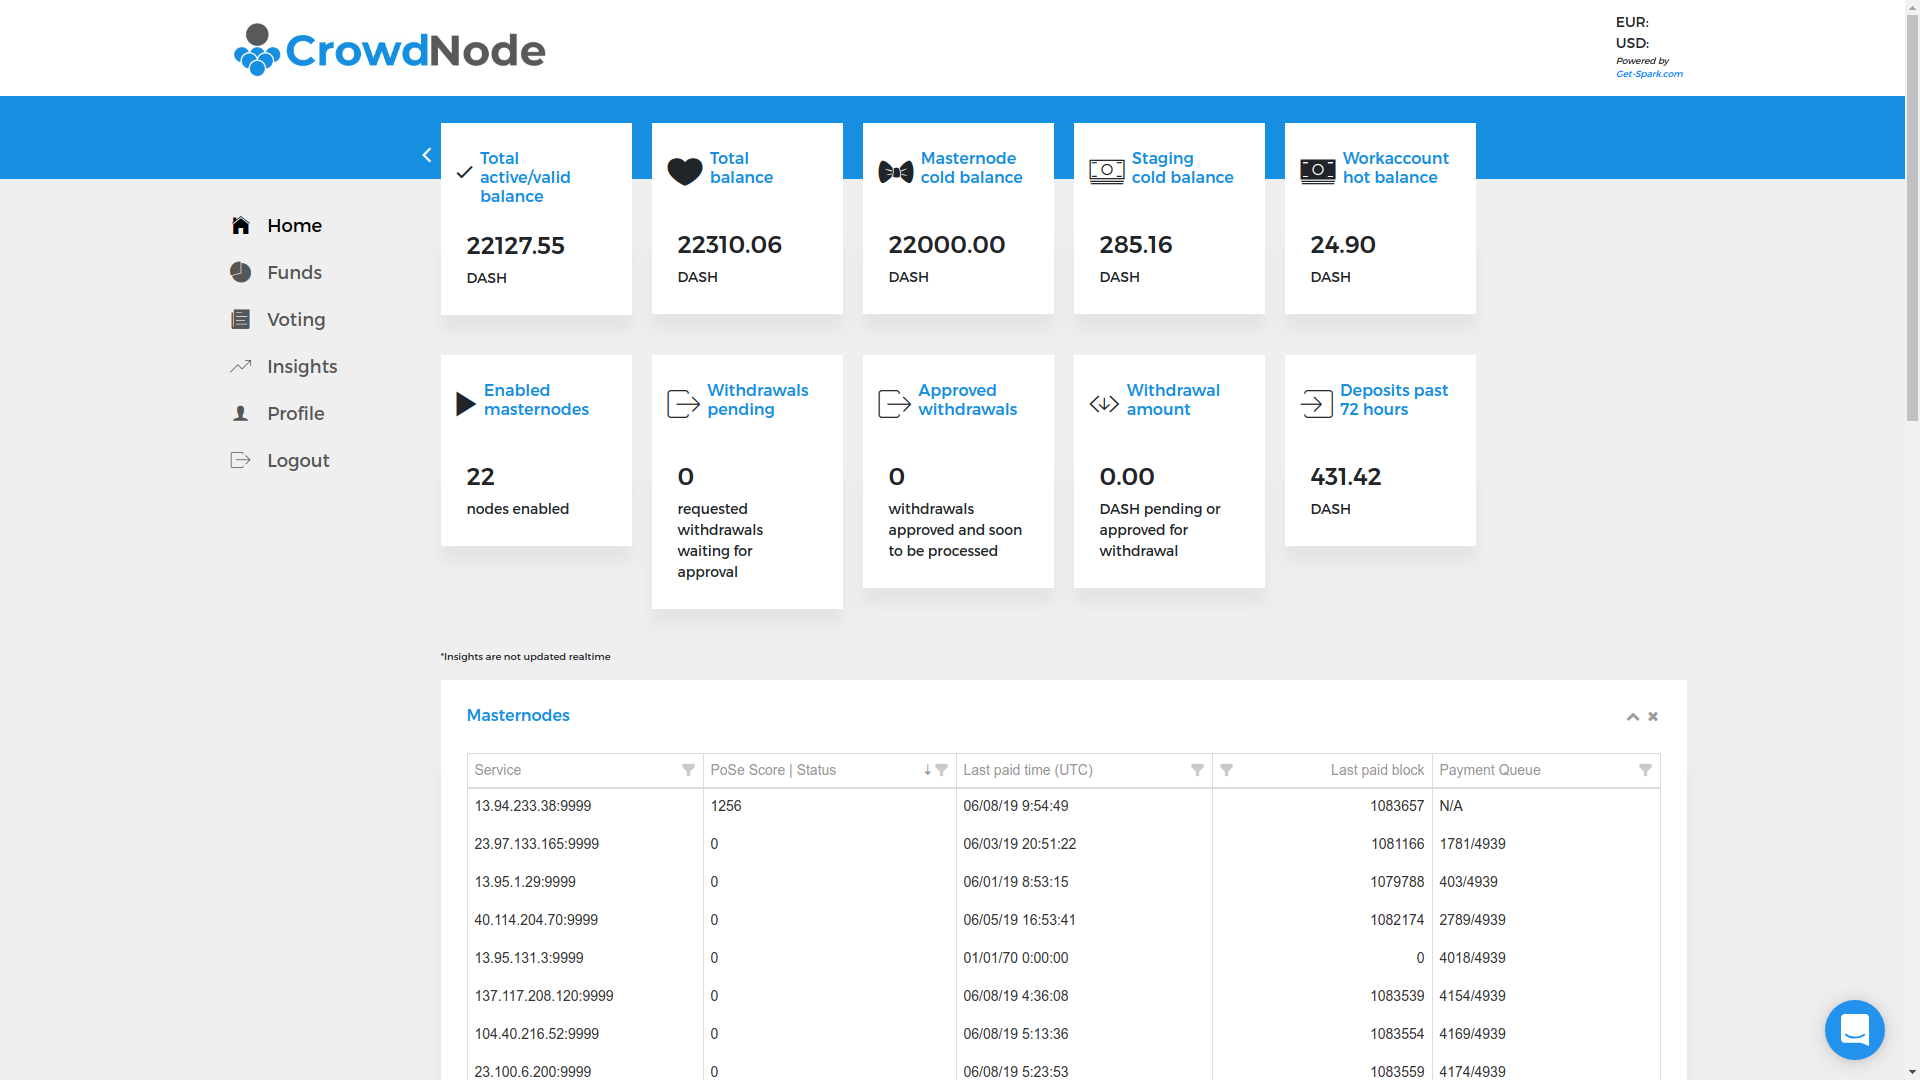Follow the Get-Spark.com link
The image size is (1920, 1080).
click(1649, 74)
